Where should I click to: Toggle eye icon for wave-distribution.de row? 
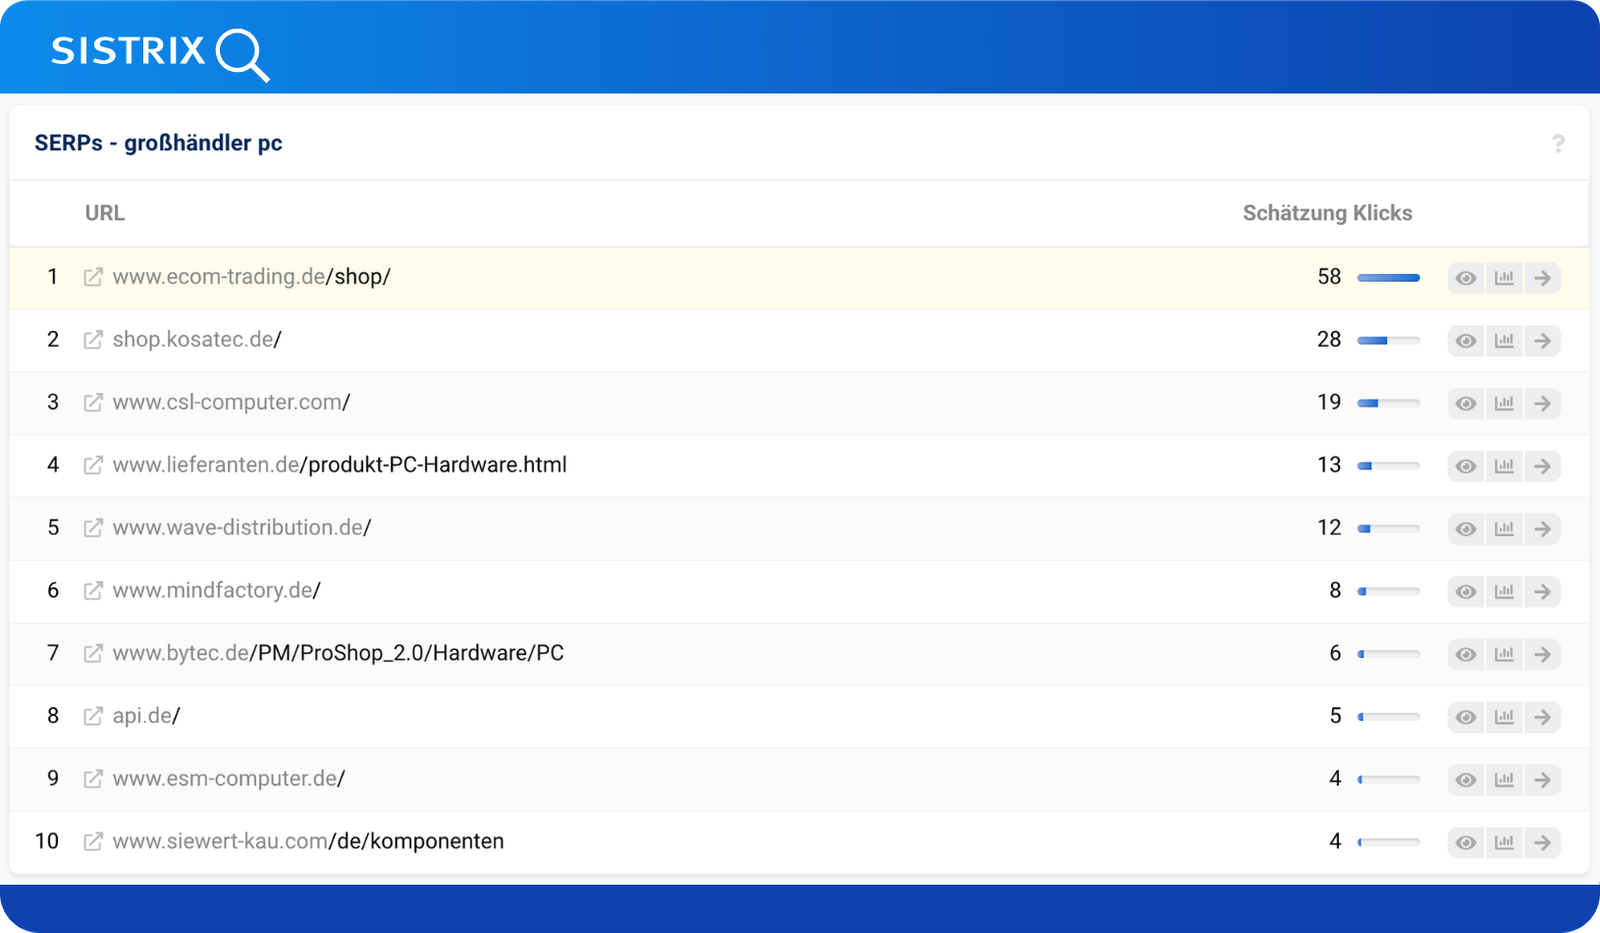tap(1466, 529)
